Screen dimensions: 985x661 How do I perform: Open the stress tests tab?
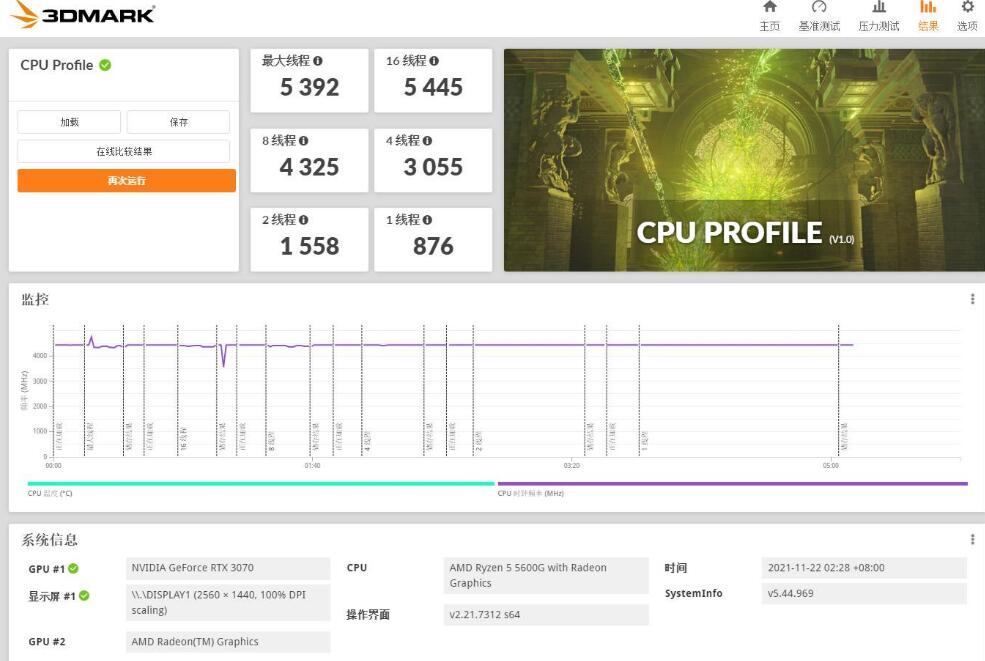878,16
